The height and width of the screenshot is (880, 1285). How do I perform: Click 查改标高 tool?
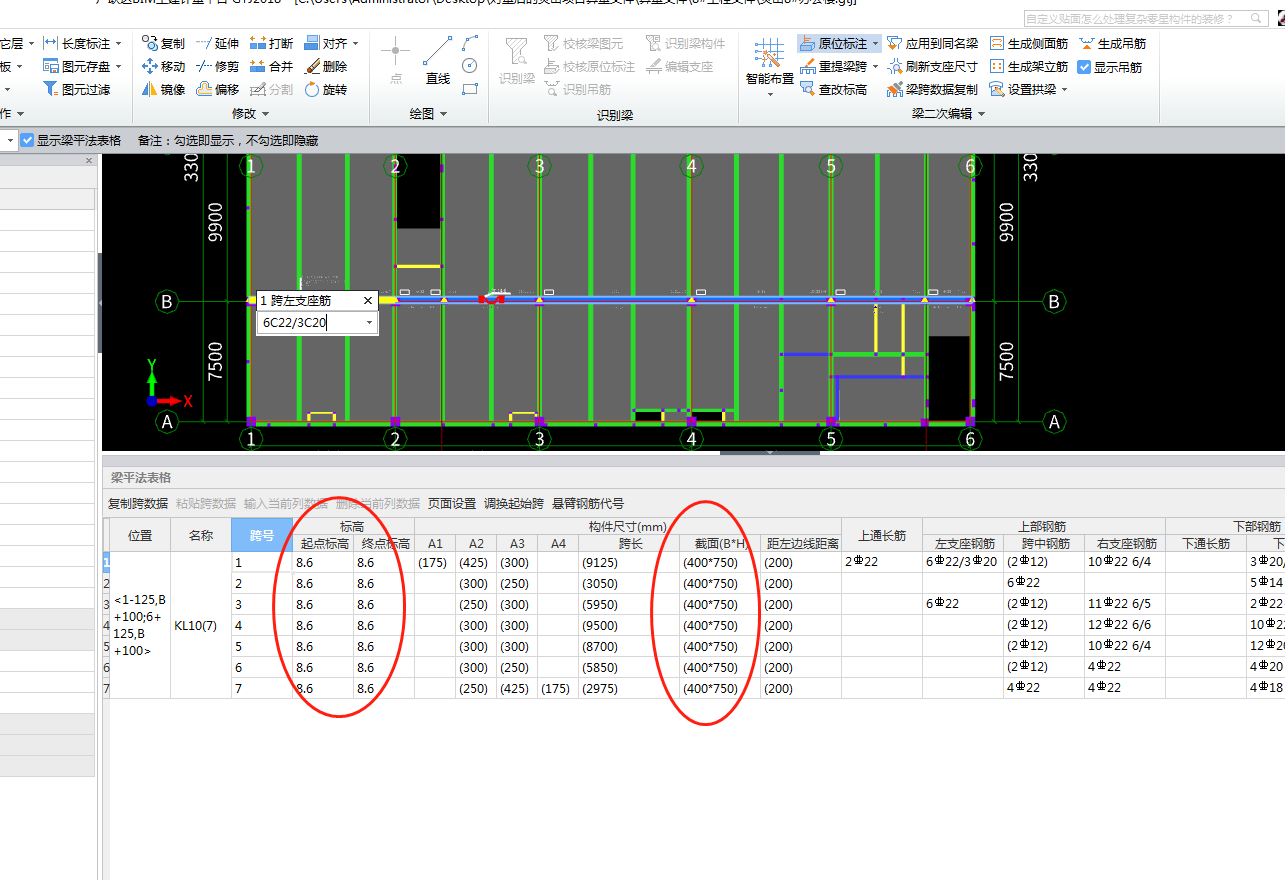(834, 89)
